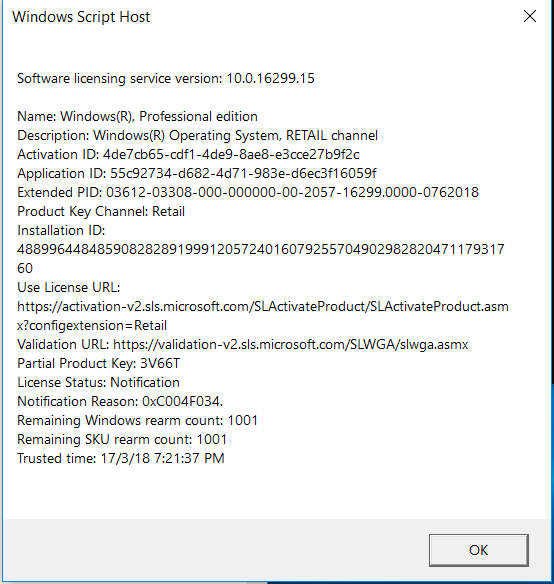
Task: Click the Name: Windows(R), Professional edition line
Action: [x=137, y=117]
